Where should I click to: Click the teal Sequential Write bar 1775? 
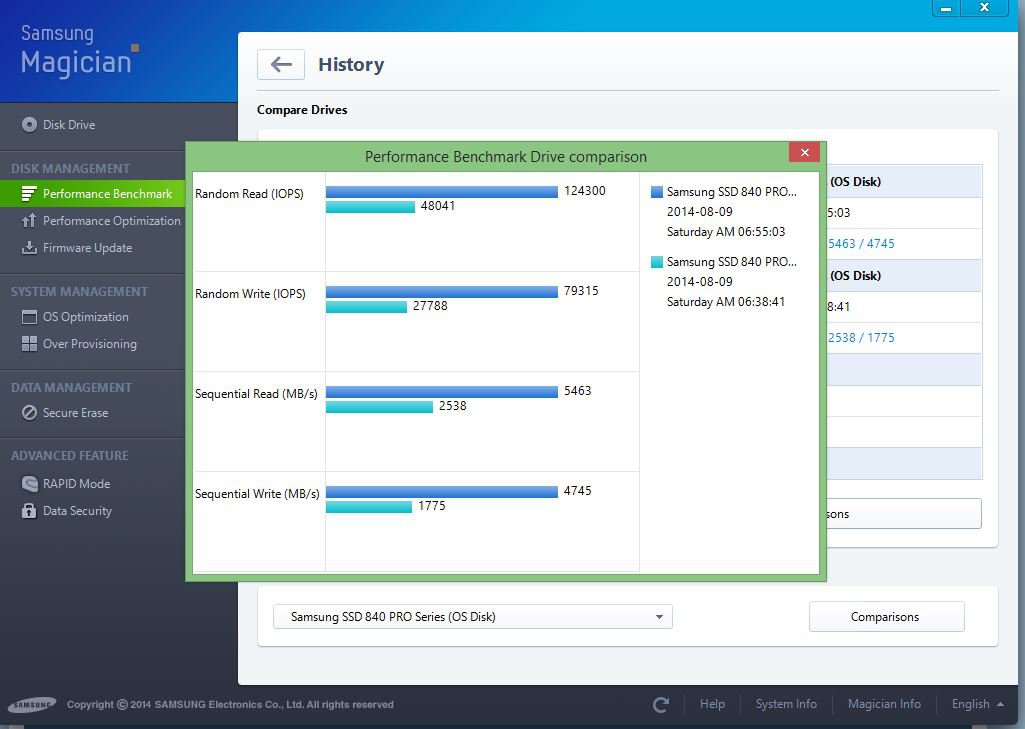[369, 507]
